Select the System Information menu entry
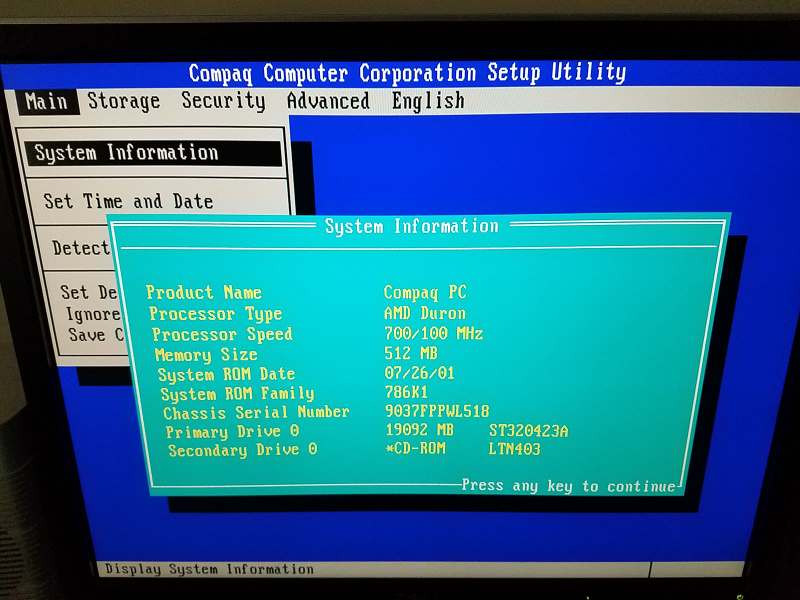The image size is (800, 600). click(x=153, y=153)
